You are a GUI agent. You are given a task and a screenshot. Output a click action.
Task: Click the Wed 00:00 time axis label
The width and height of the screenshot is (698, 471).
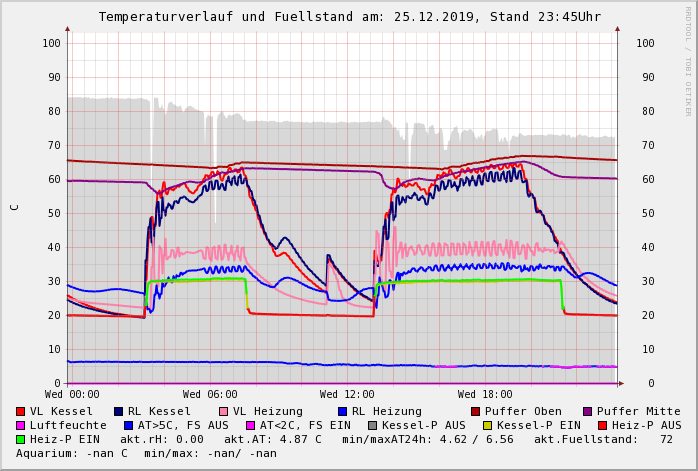pos(72,395)
